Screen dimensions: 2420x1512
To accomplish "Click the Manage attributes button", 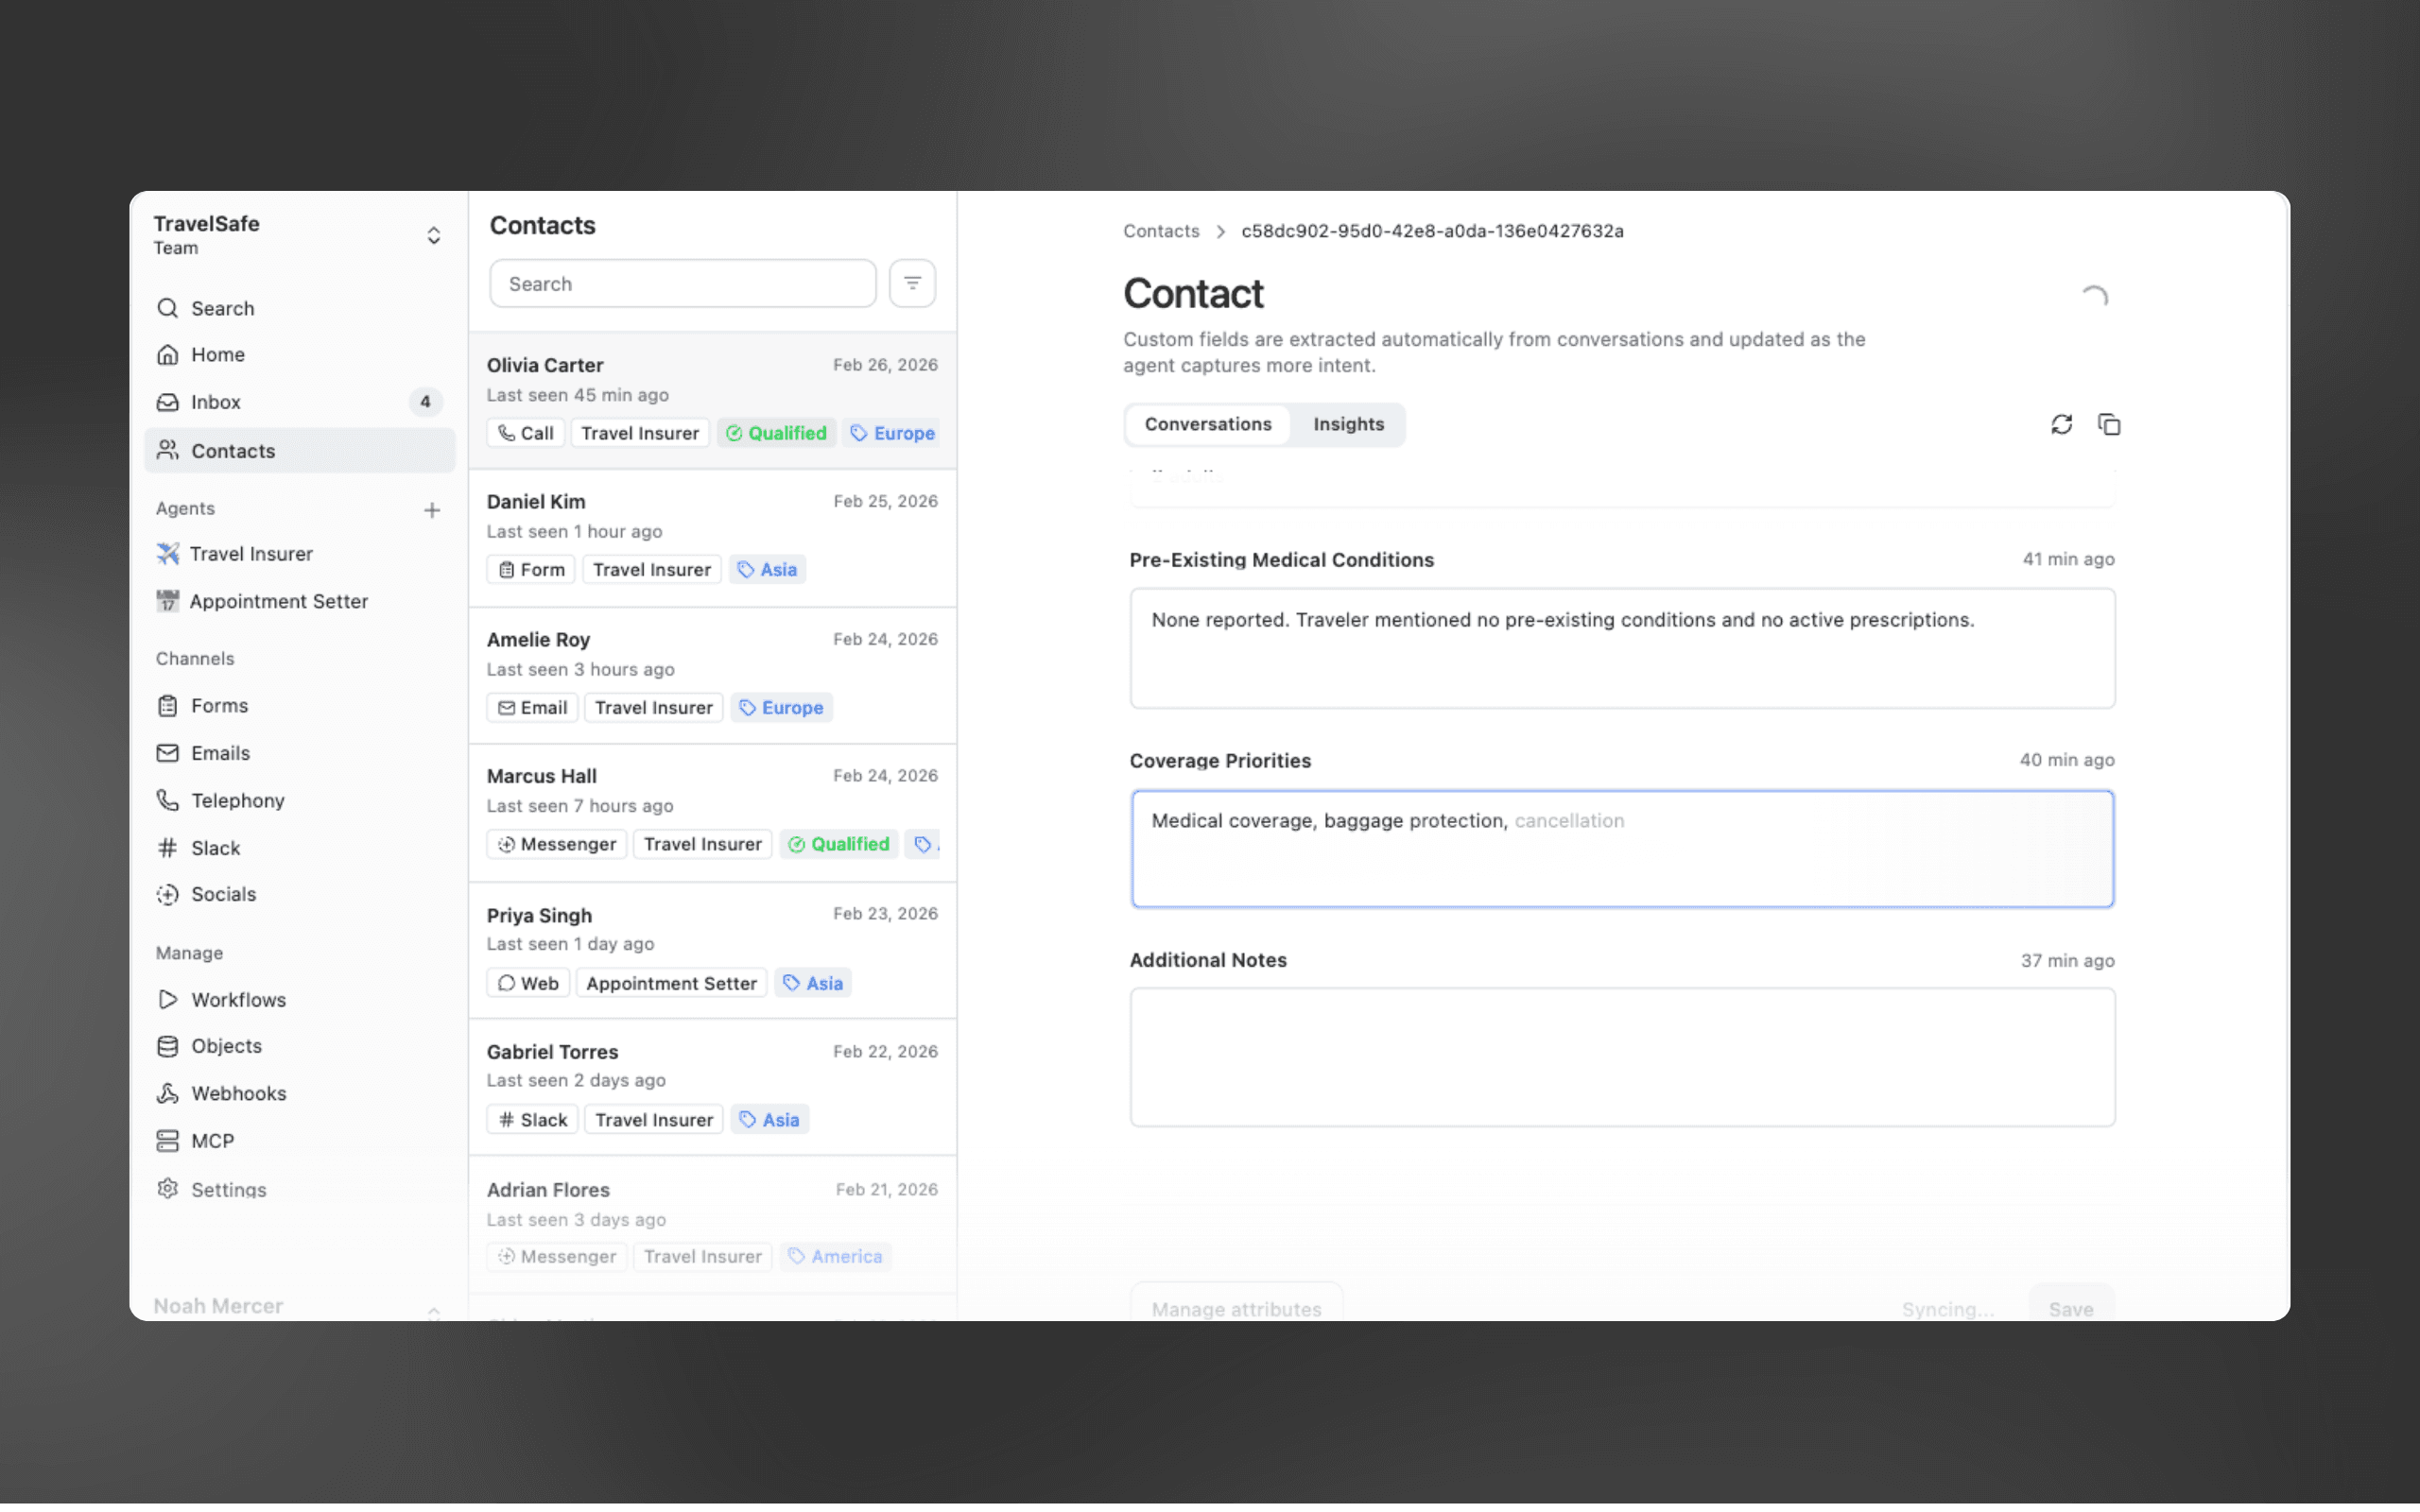I will click(1236, 1308).
